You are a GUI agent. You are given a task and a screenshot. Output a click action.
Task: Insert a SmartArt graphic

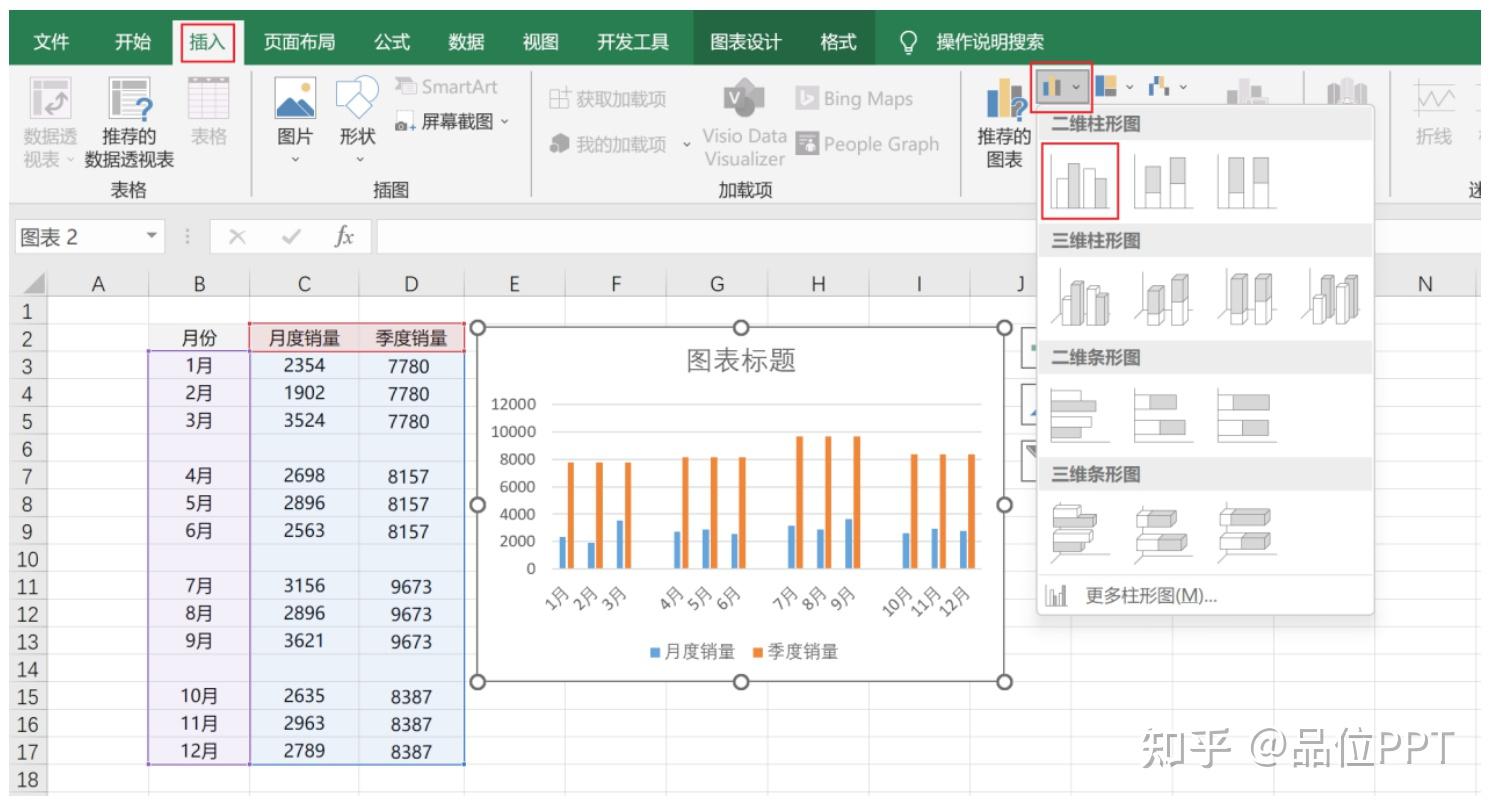pos(447,86)
